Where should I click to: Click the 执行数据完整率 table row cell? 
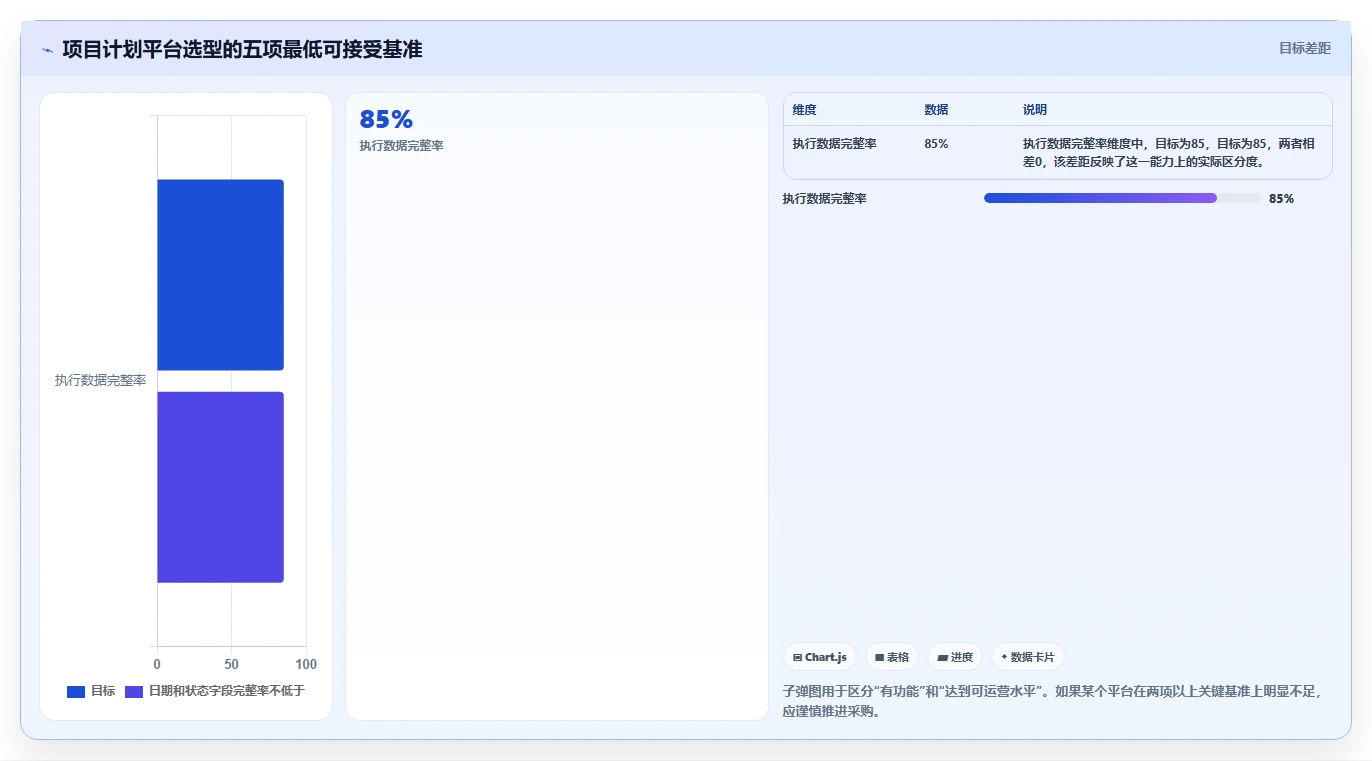(x=835, y=144)
